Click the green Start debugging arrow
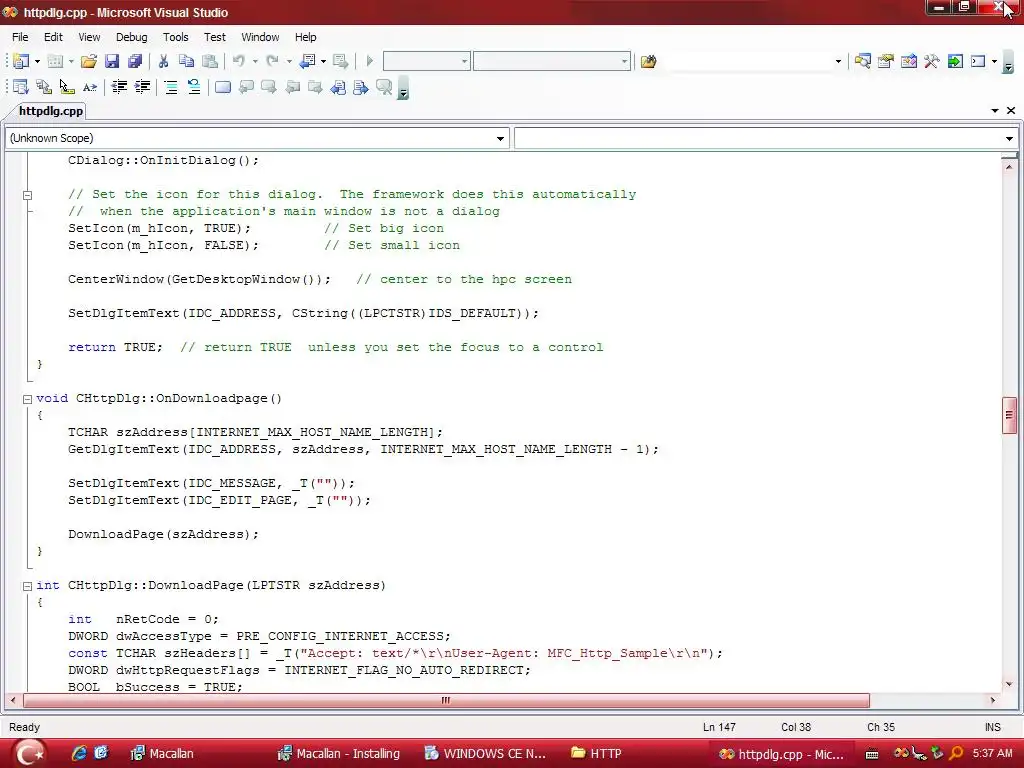 point(370,61)
